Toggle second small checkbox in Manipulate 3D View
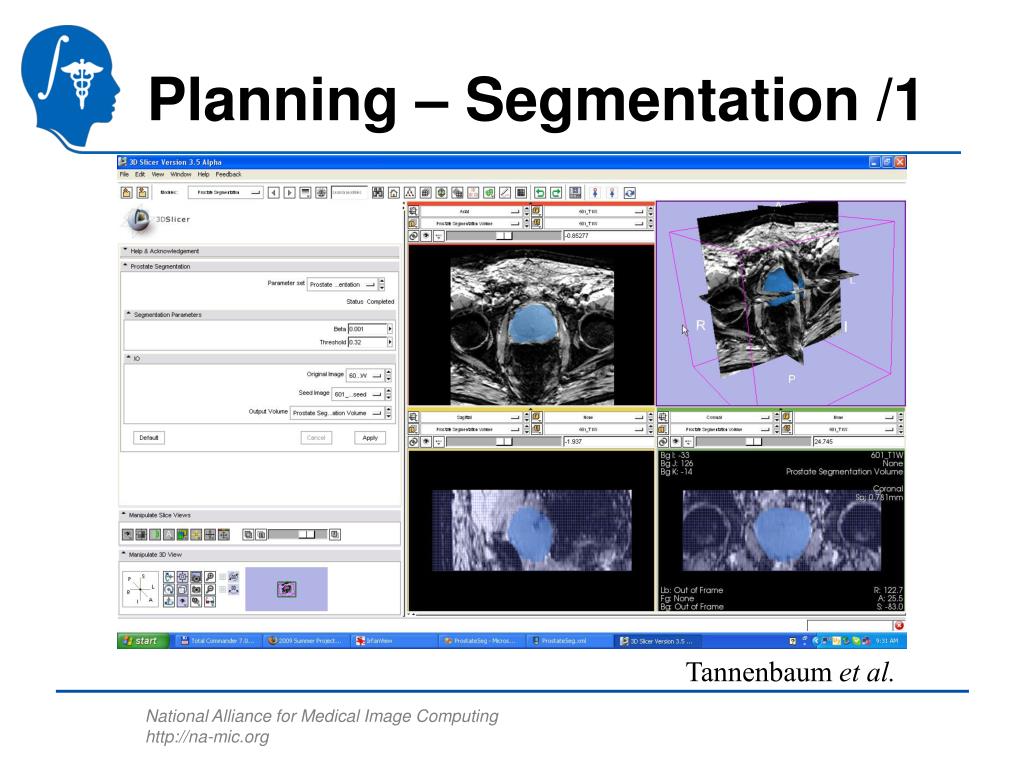The height and width of the screenshot is (768, 1024). pyautogui.click(x=222, y=590)
